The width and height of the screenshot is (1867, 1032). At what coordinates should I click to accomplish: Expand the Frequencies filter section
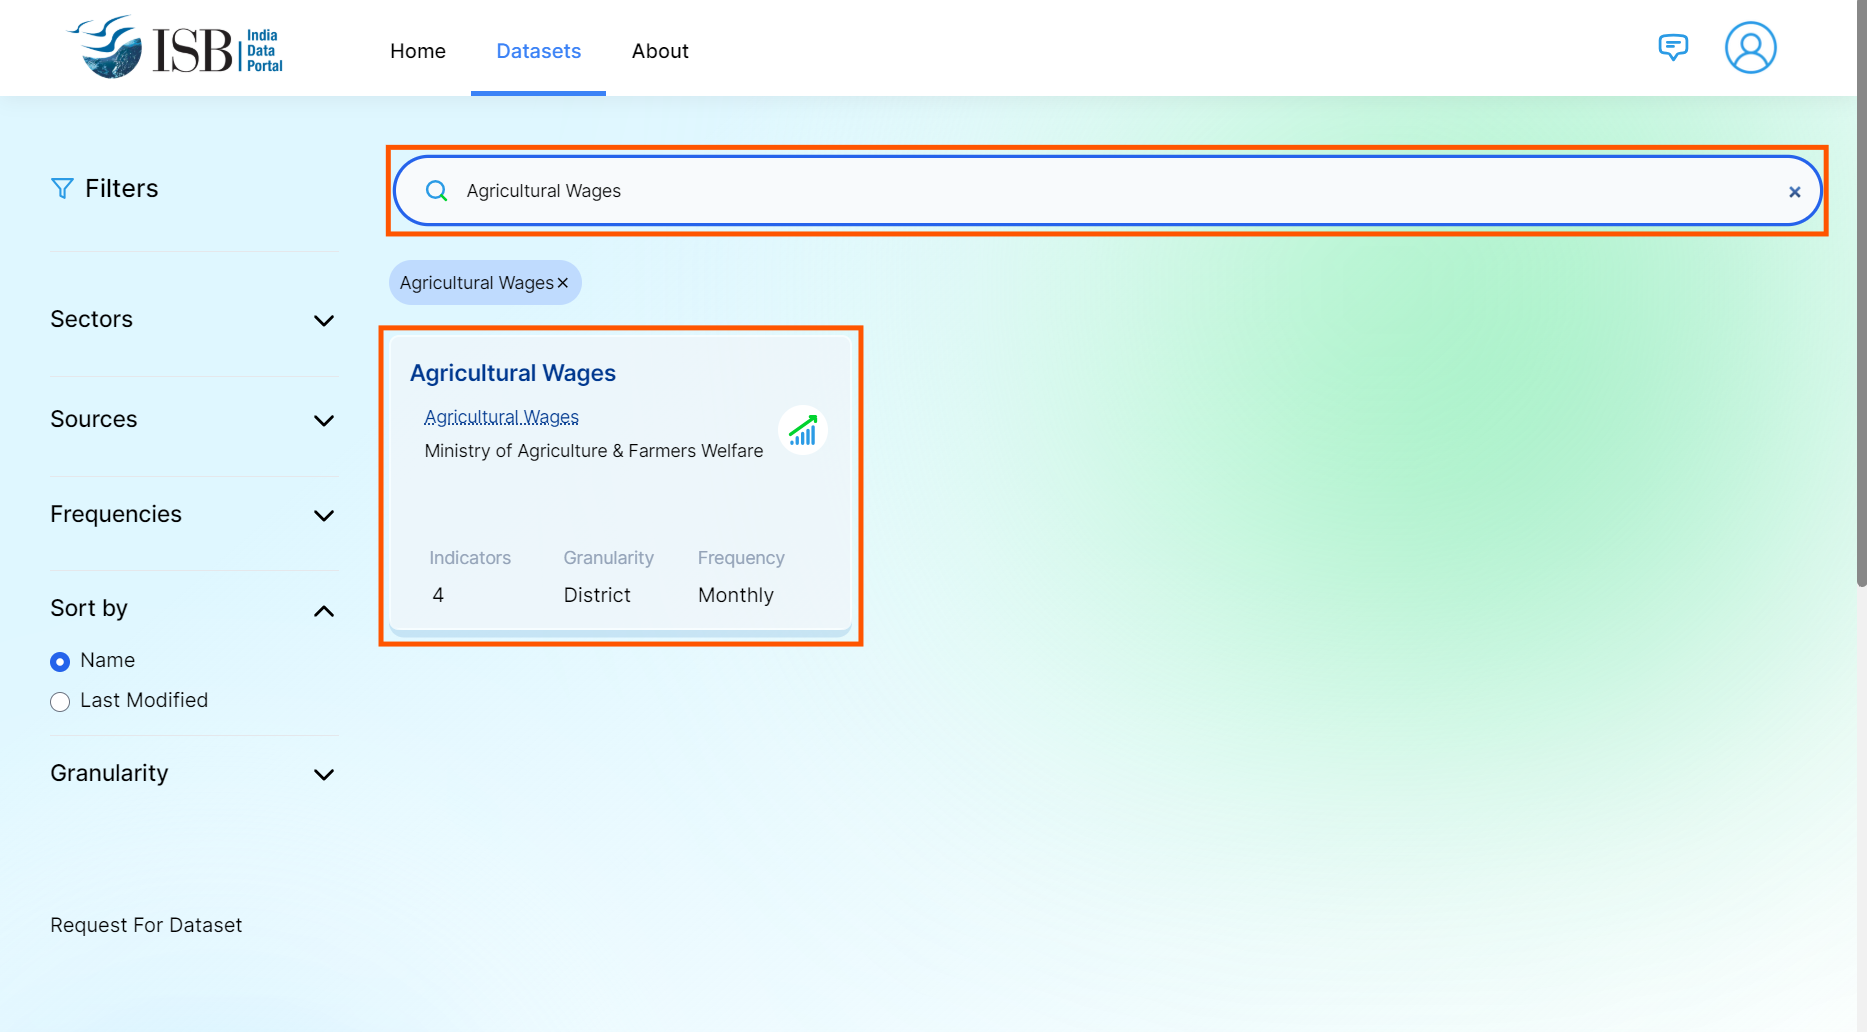tap(323, 516)
